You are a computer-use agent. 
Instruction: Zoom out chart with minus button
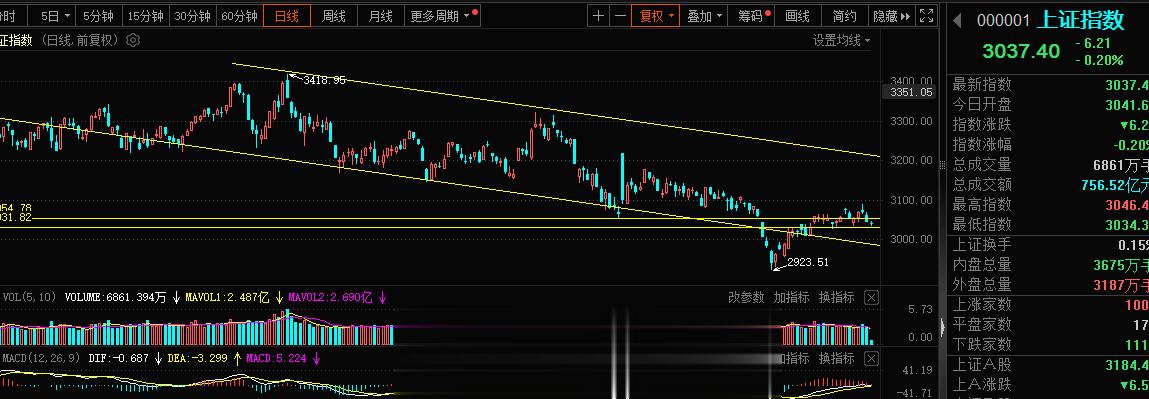click(x=620, y=15)
